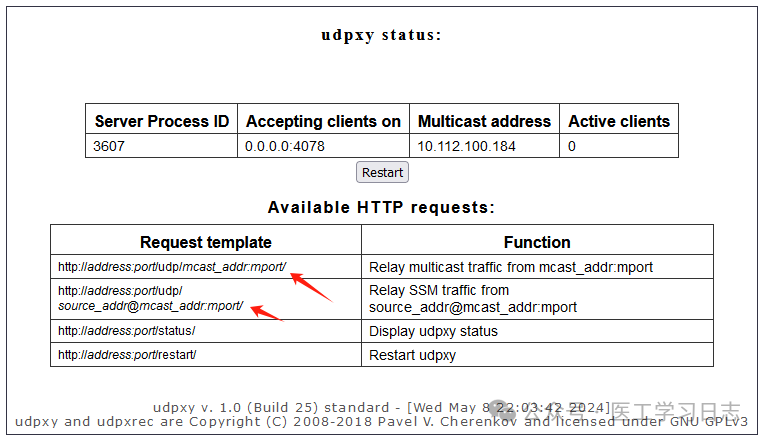Select the source_addr@mcast_addr:mport request template
Viewport: 765px width, 442px height.
pyautogui.click(x=150, y=298)
